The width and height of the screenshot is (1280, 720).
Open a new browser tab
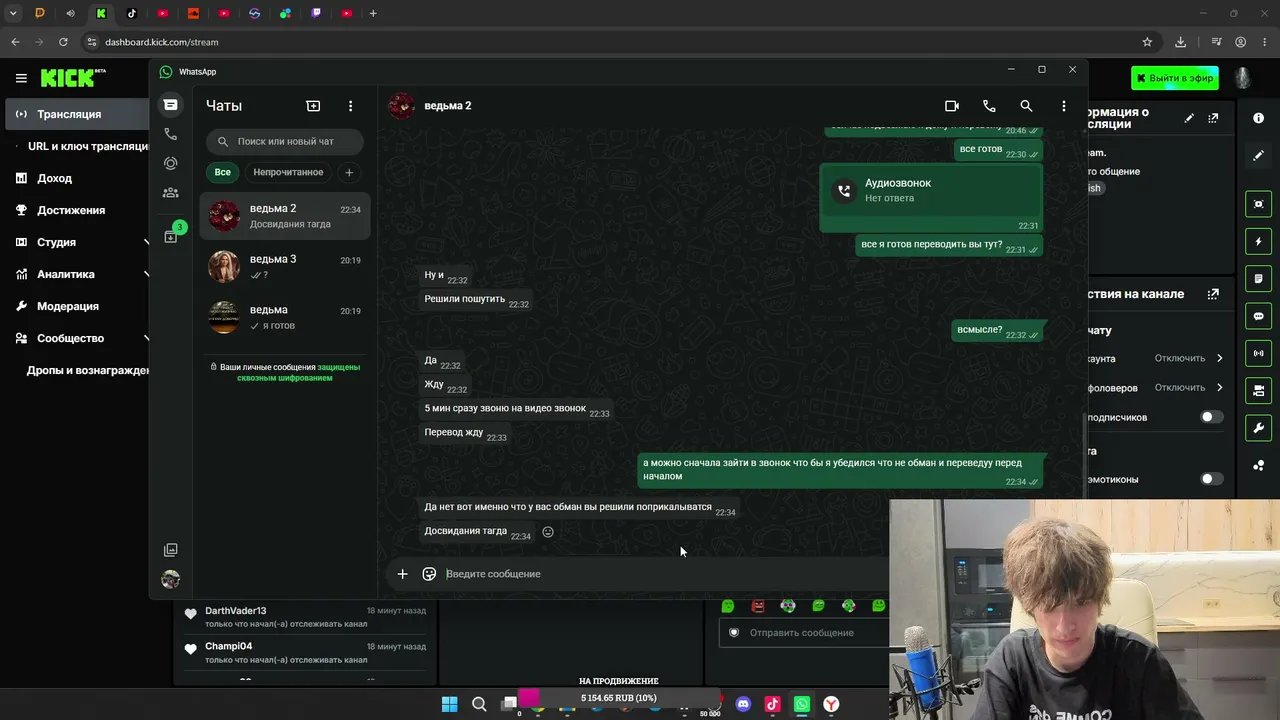[373, 13]
